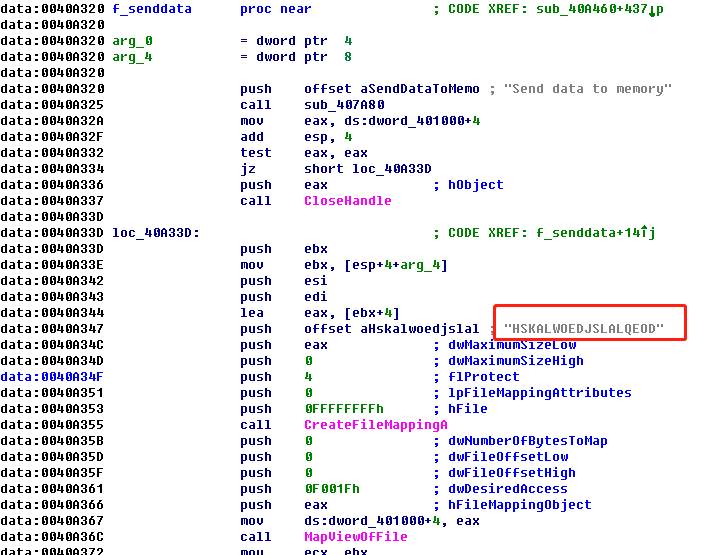Click the arg_4 definition label in the proc header

[x=132, y=57]
